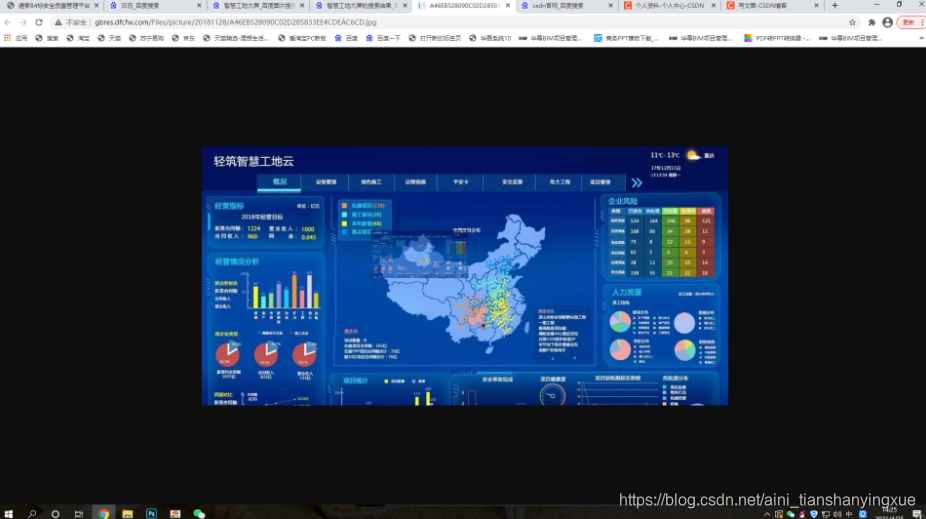This screenshot has width=926, height=519.
Task: Open Chrome's three-dot menu
Action: [x=922, y=22]
